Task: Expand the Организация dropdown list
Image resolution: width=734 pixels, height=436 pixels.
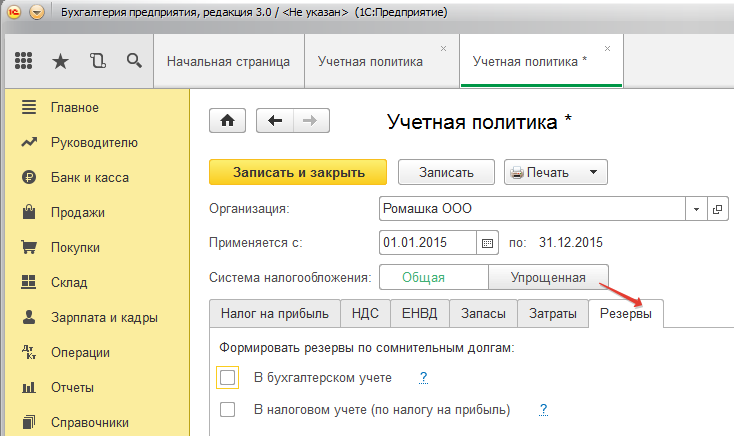Action: tap(695, 210)
